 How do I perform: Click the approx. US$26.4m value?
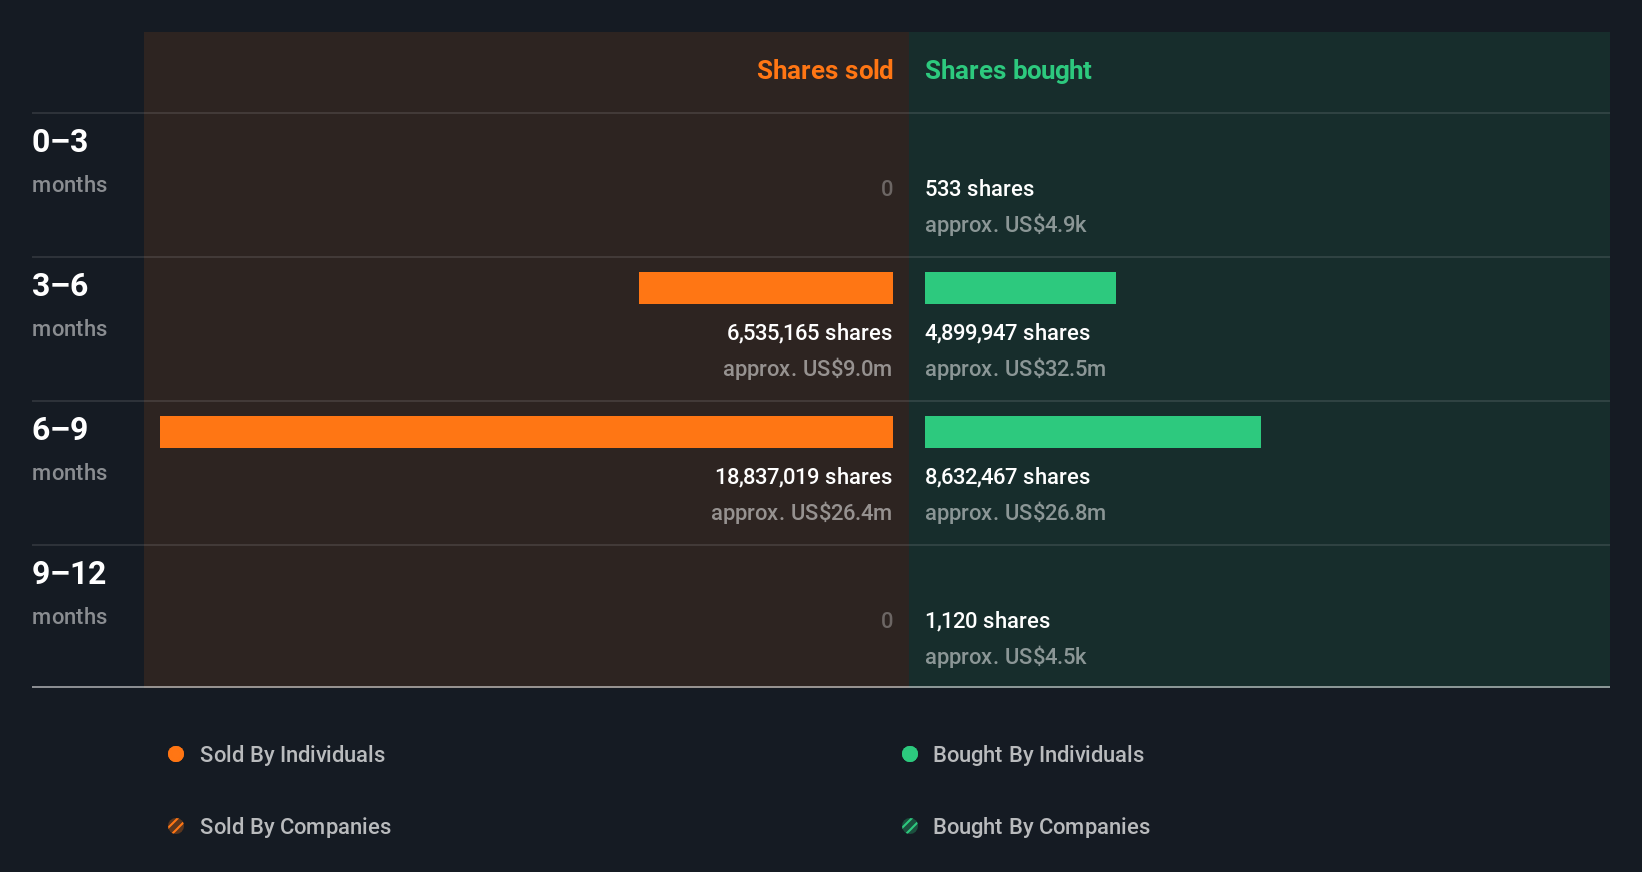[x=801, y=512]
